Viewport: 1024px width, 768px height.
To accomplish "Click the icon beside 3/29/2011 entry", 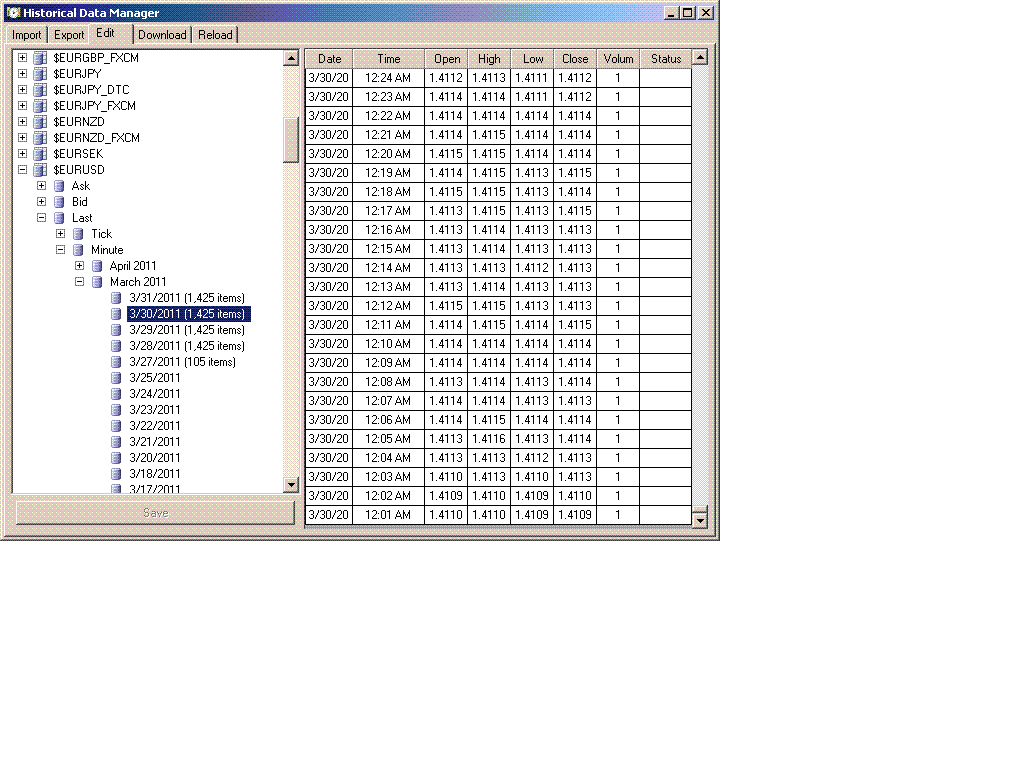I will (116, 330).
